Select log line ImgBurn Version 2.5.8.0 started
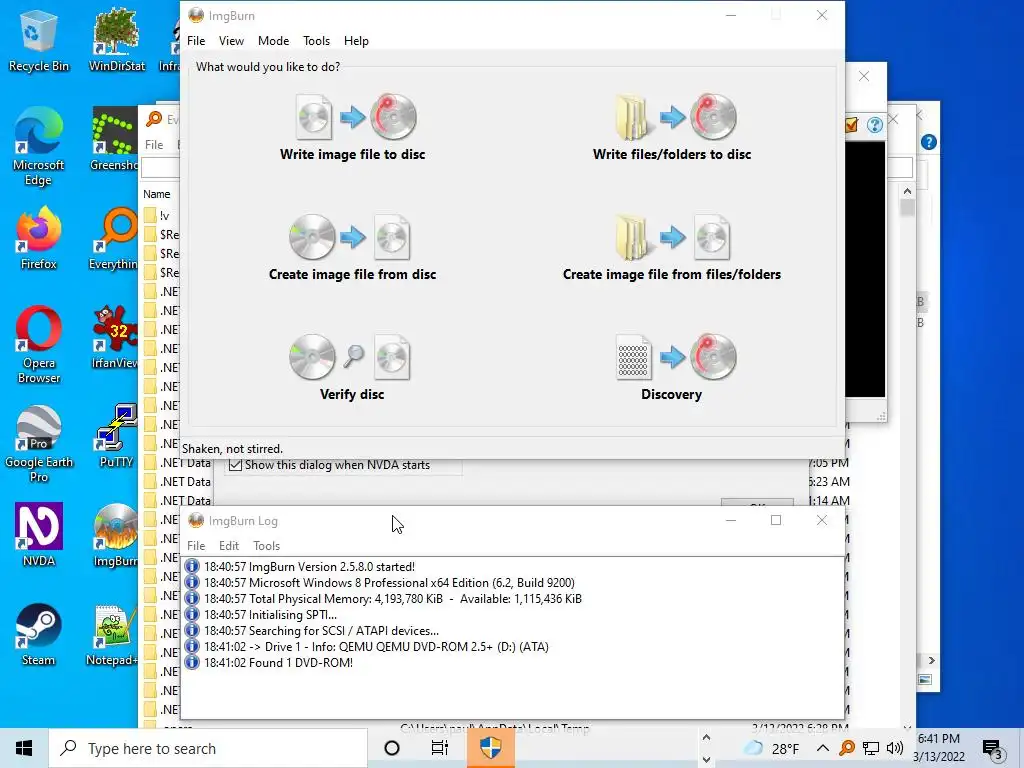 310,567
